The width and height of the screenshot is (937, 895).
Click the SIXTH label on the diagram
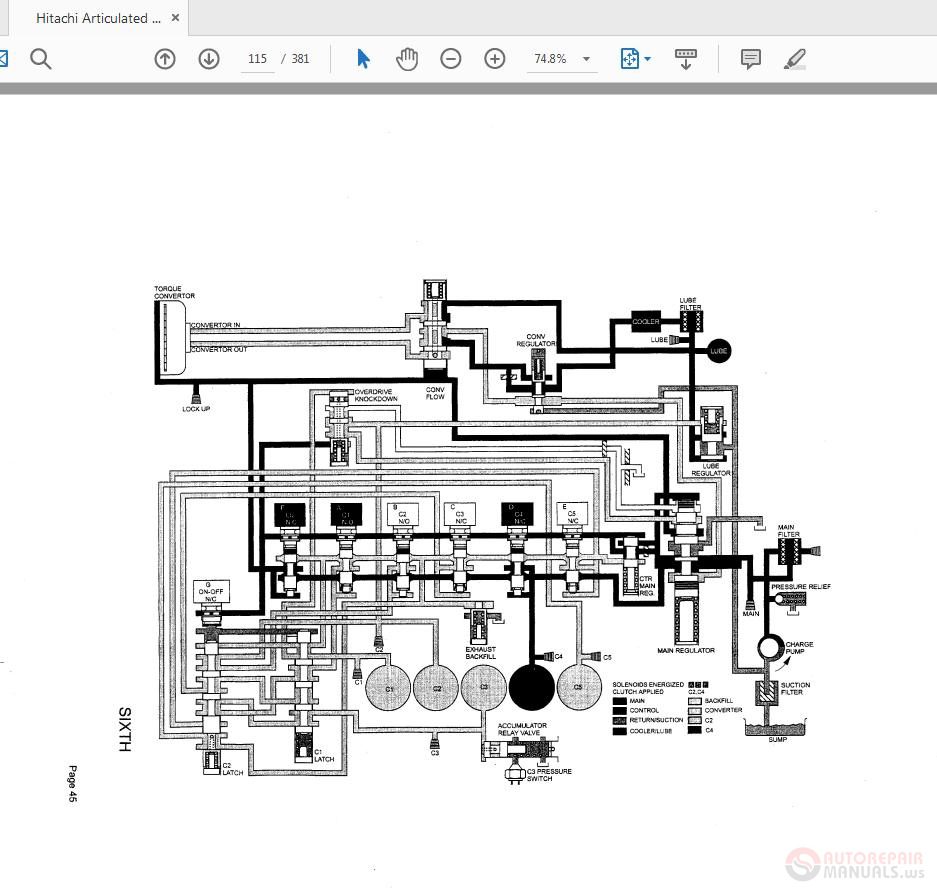124,730
